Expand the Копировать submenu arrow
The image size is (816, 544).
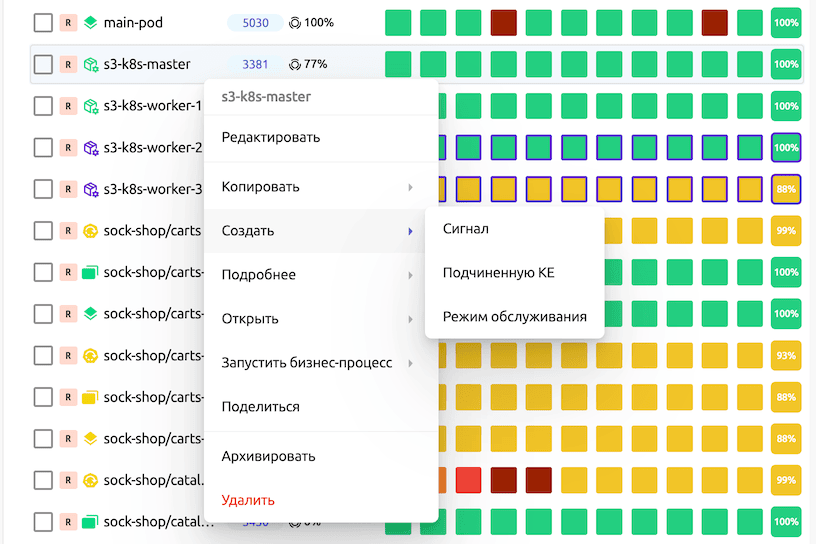(x=410, y=187)
